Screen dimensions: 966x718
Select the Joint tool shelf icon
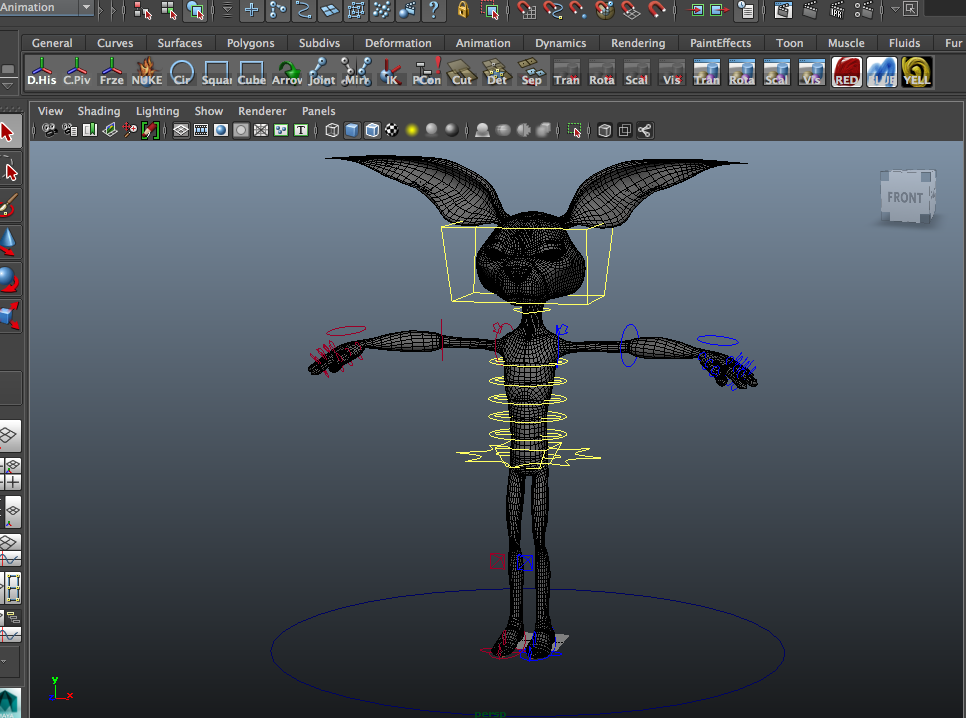(321, 72)
